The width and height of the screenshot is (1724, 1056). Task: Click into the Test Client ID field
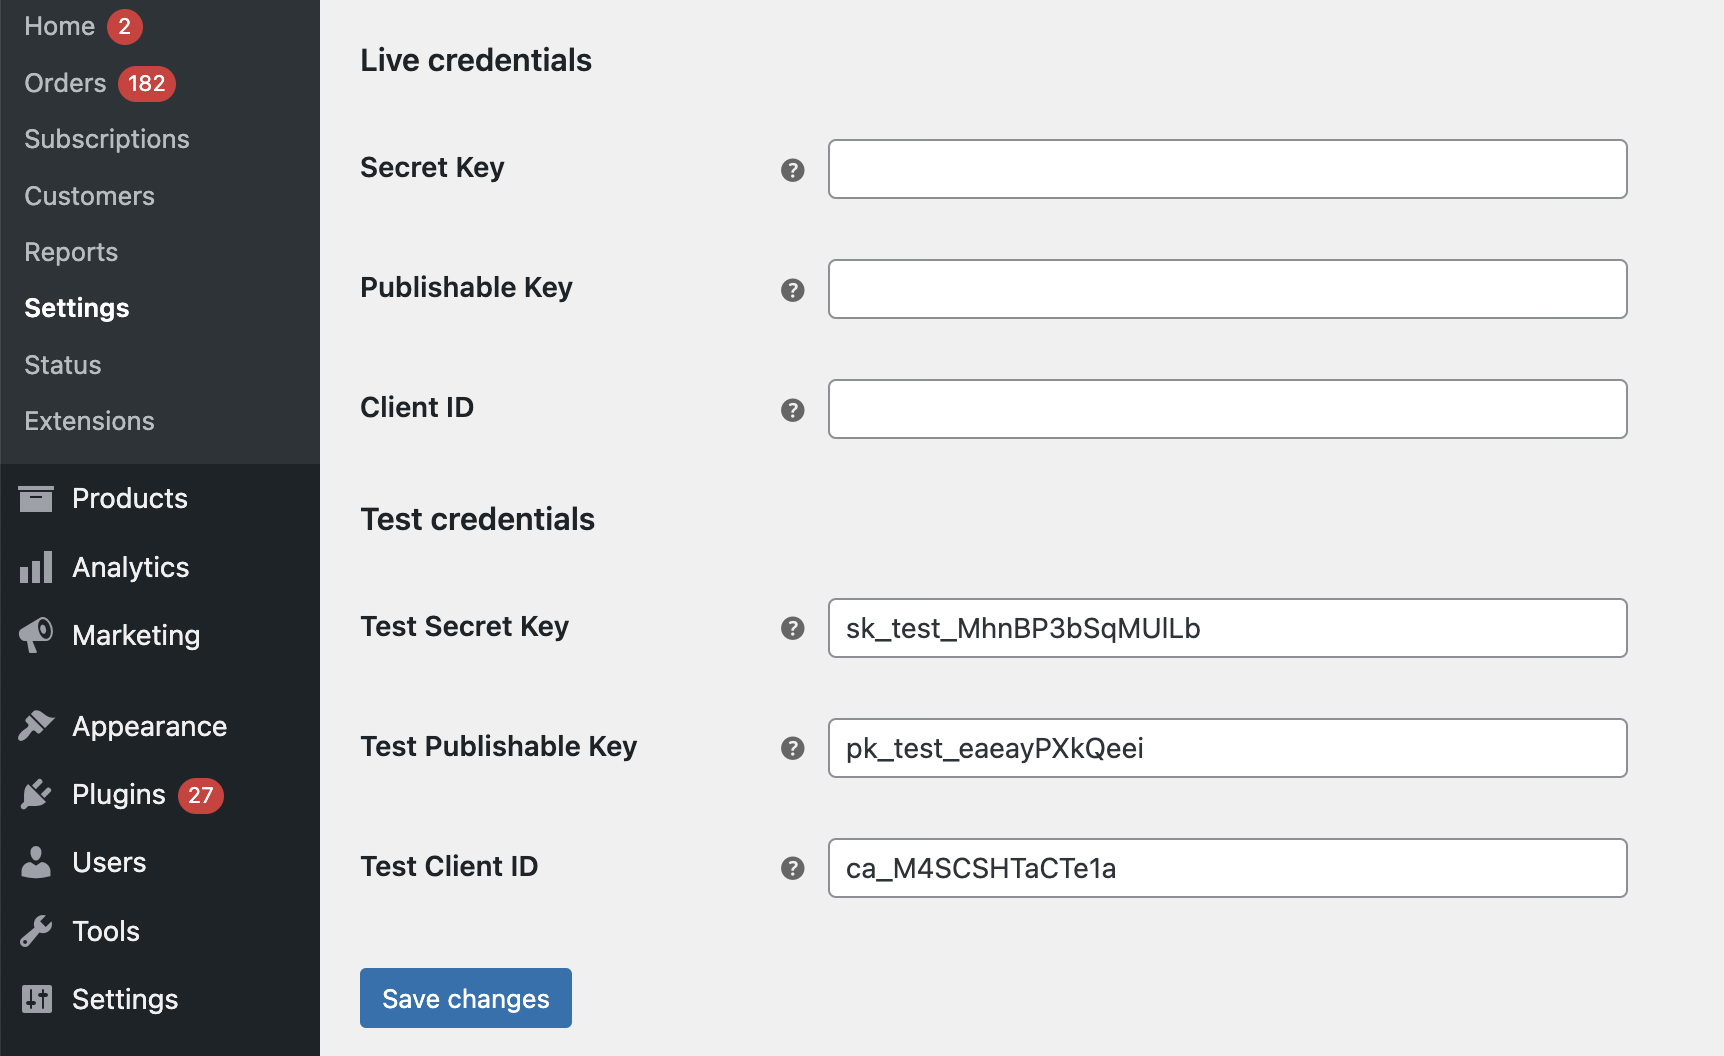(1228, 868)
